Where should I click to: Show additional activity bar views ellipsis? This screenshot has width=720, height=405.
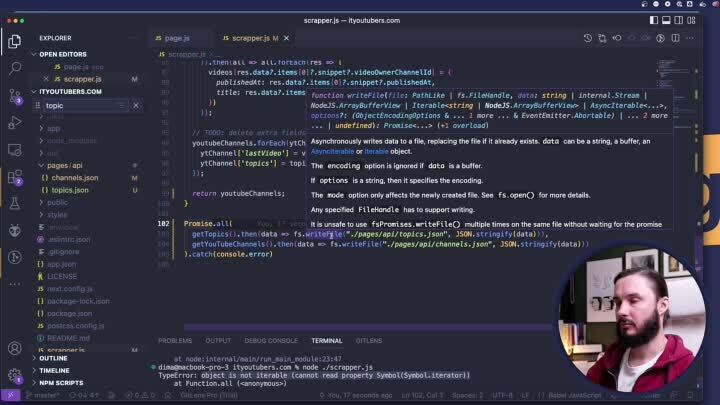(15, 284)
